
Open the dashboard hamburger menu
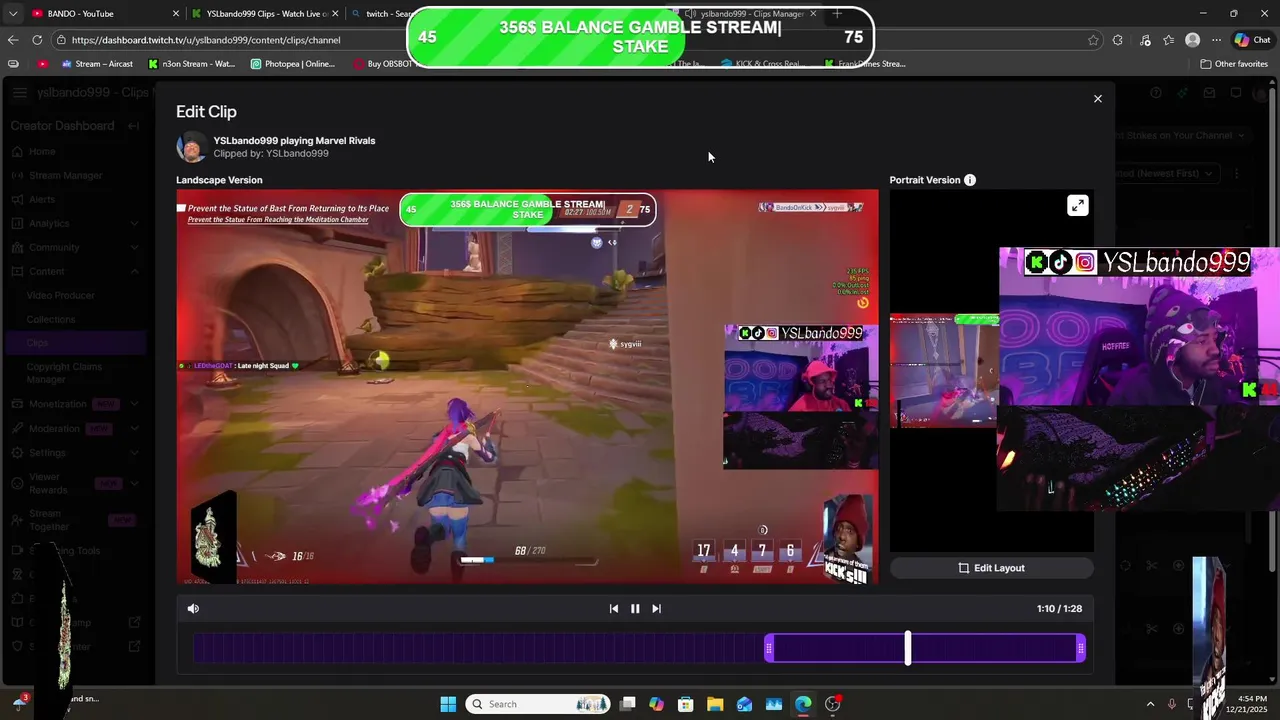tap(20, 93)
